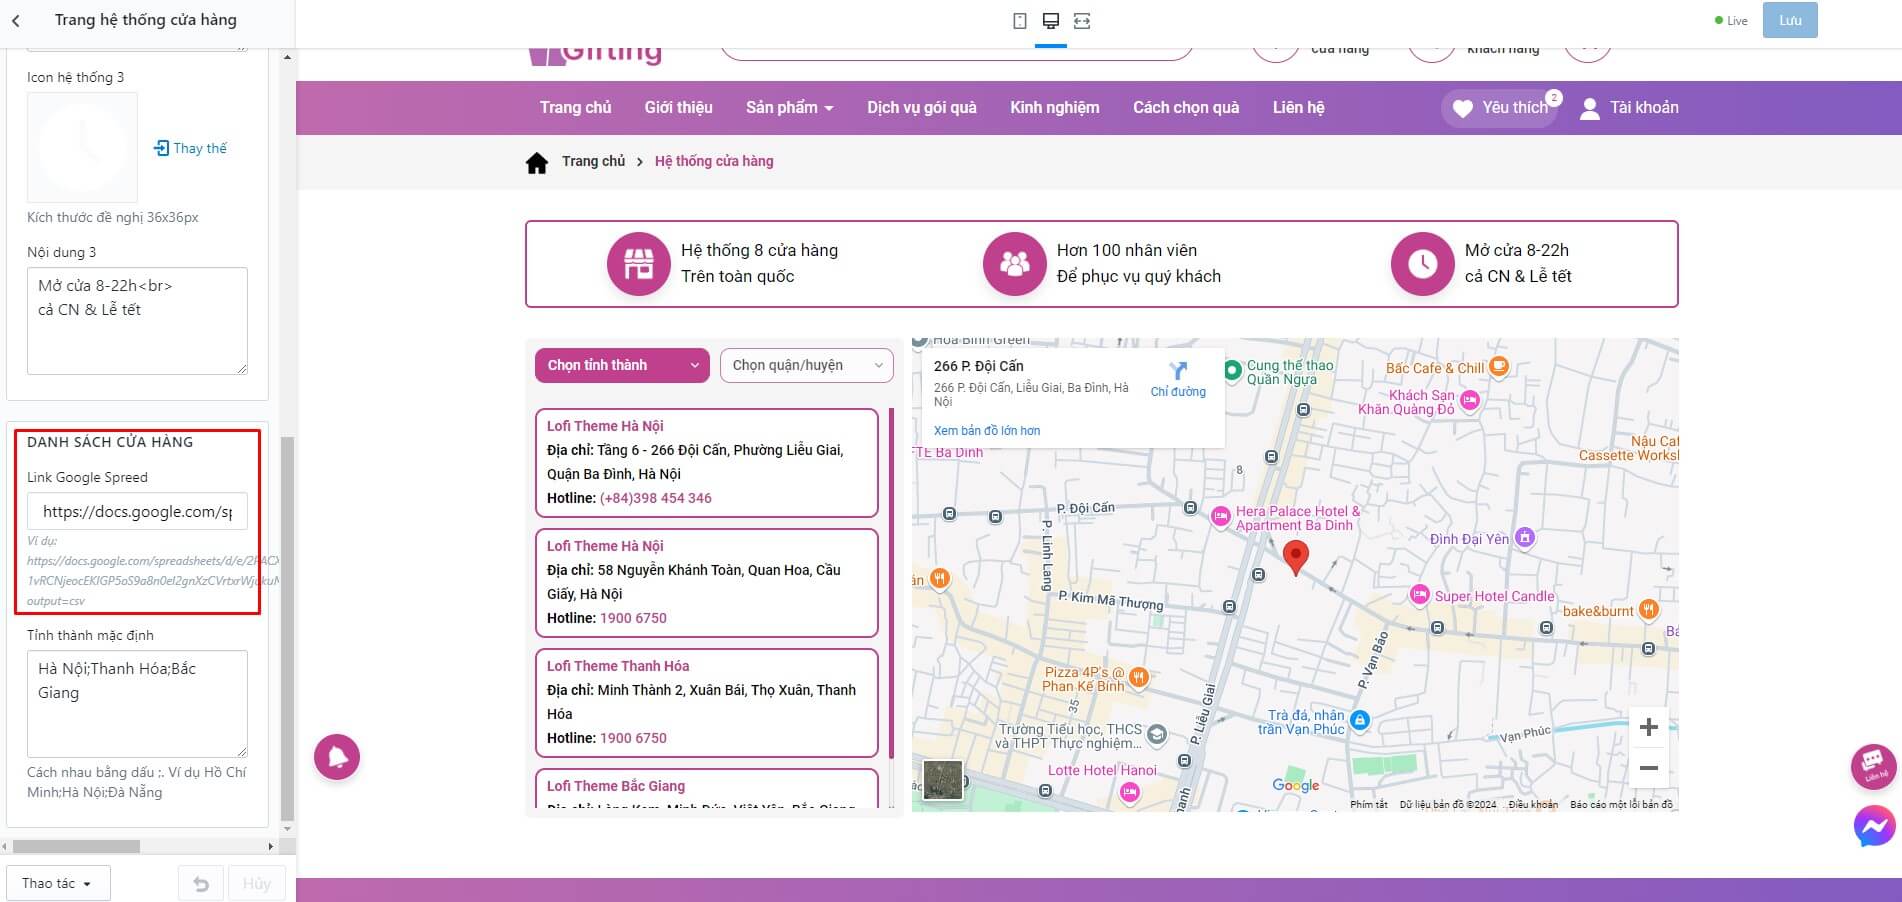
Task: Click the Nội dung 3 text area
Action: click(137, 321)
